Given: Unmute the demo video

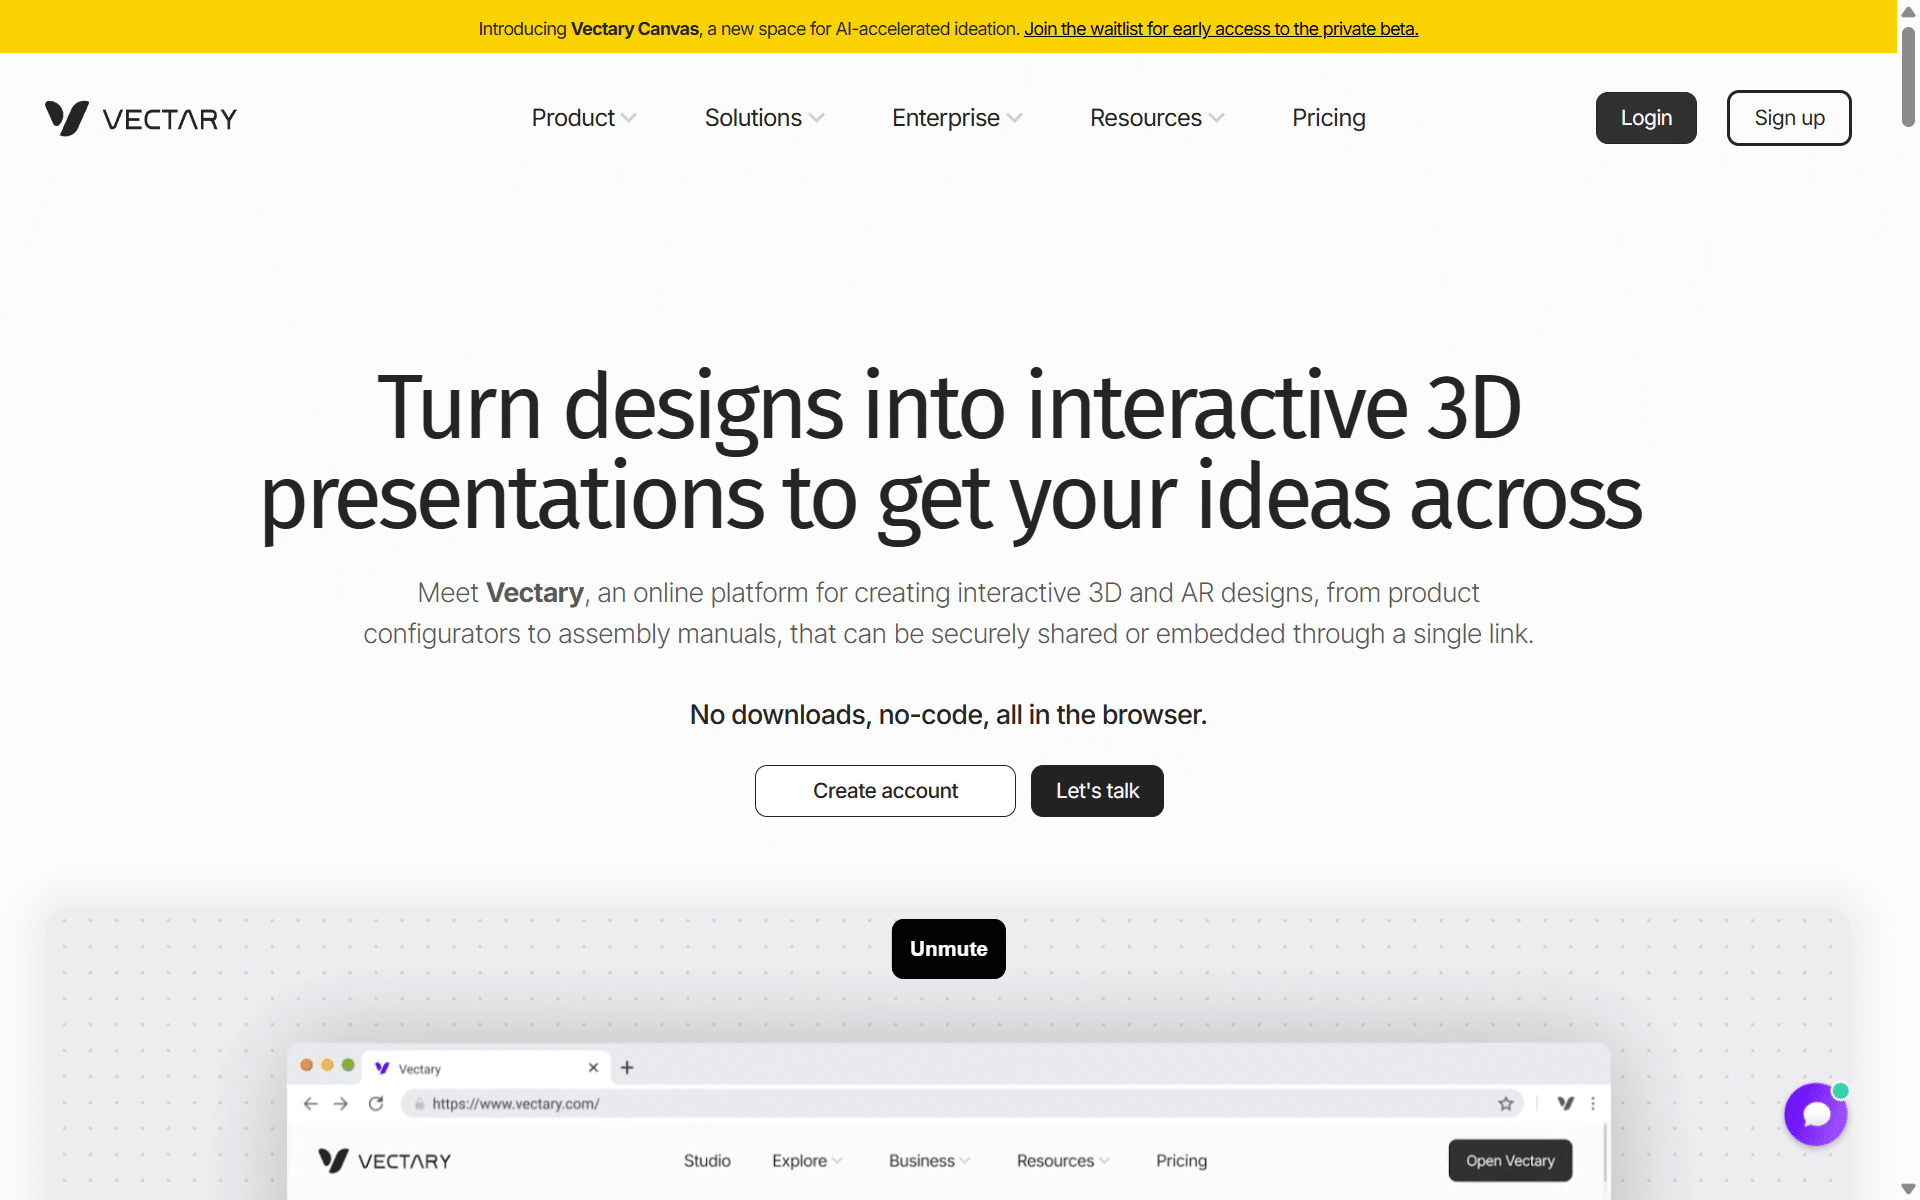Looking at the screenshot, I should pyautogui.click(x=948, y=949).
